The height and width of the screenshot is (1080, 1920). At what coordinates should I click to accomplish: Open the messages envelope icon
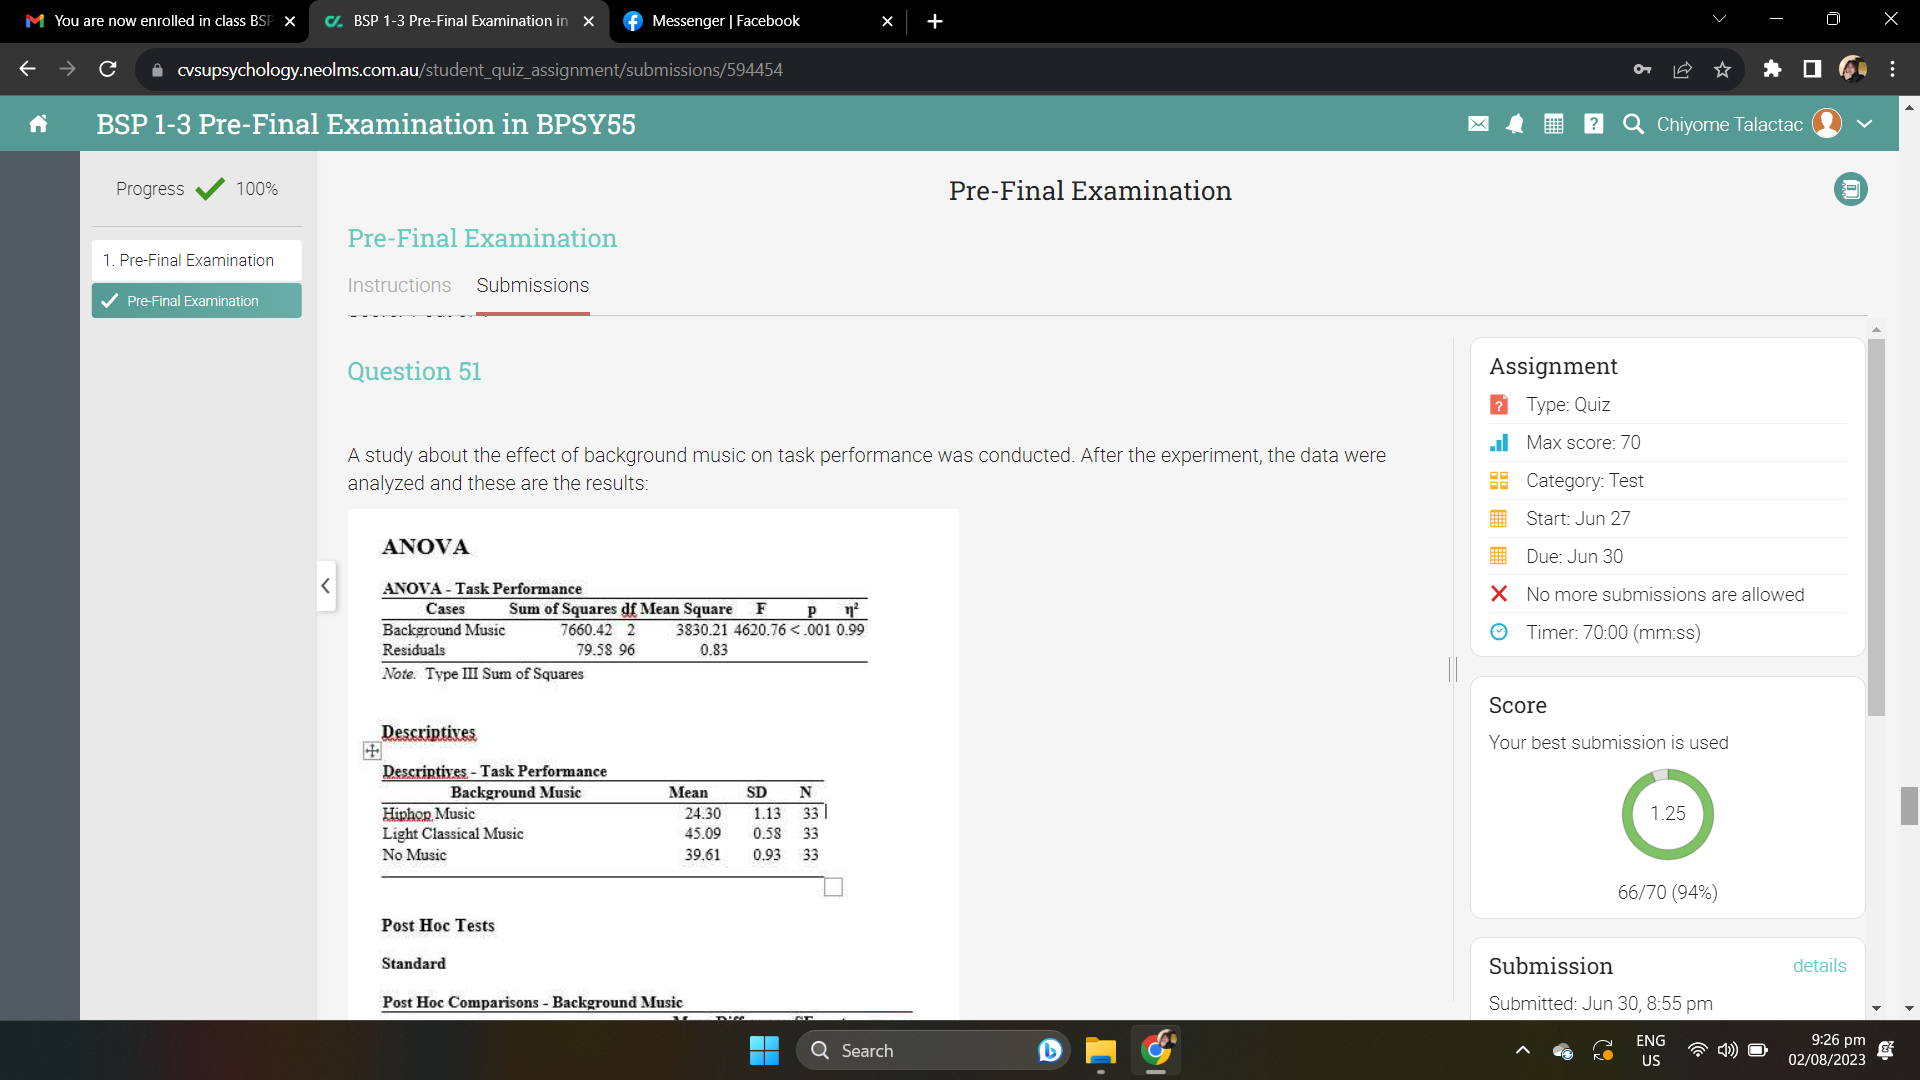tap(1478, 124)
